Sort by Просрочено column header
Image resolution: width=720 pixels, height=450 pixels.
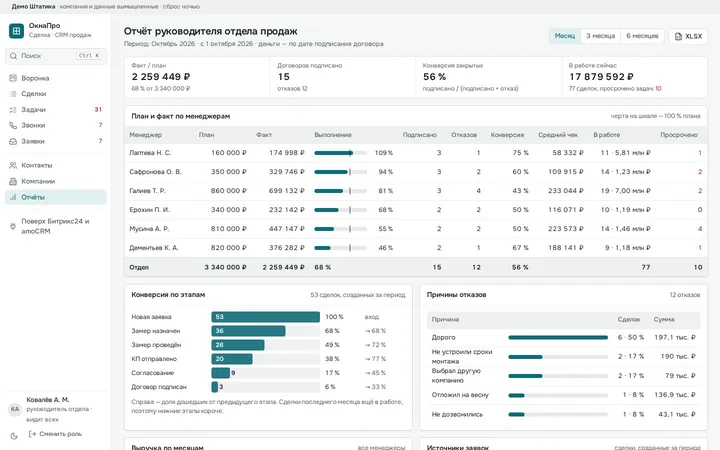point(679,135)
